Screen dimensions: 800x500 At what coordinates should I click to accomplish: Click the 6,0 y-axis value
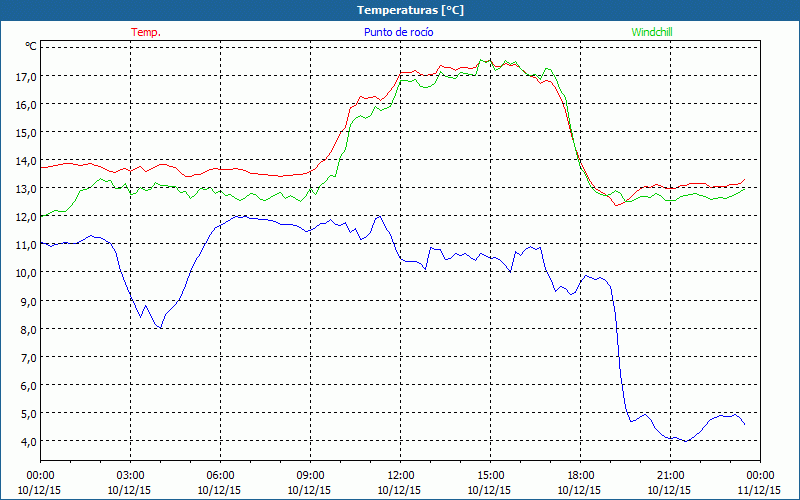(29, 385)
